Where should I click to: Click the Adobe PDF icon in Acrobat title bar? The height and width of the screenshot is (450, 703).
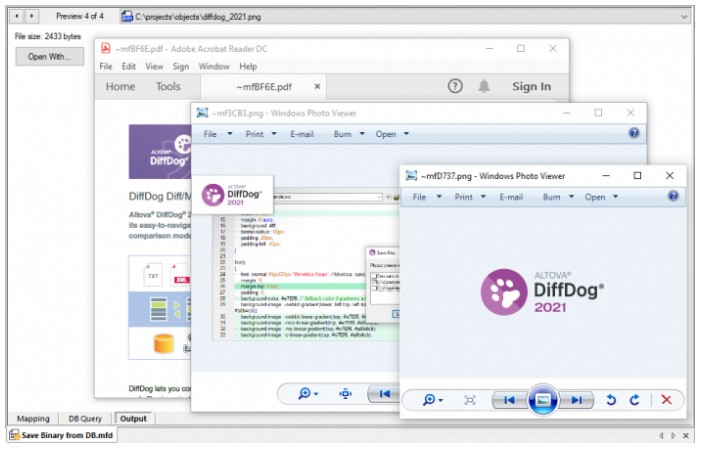(106, 48)
